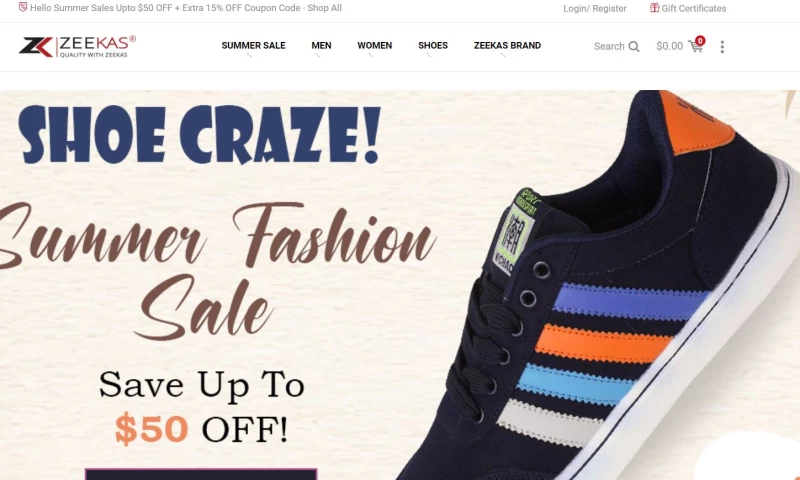
Task: Click the Zeekas logo
Action: coord(77,47)
